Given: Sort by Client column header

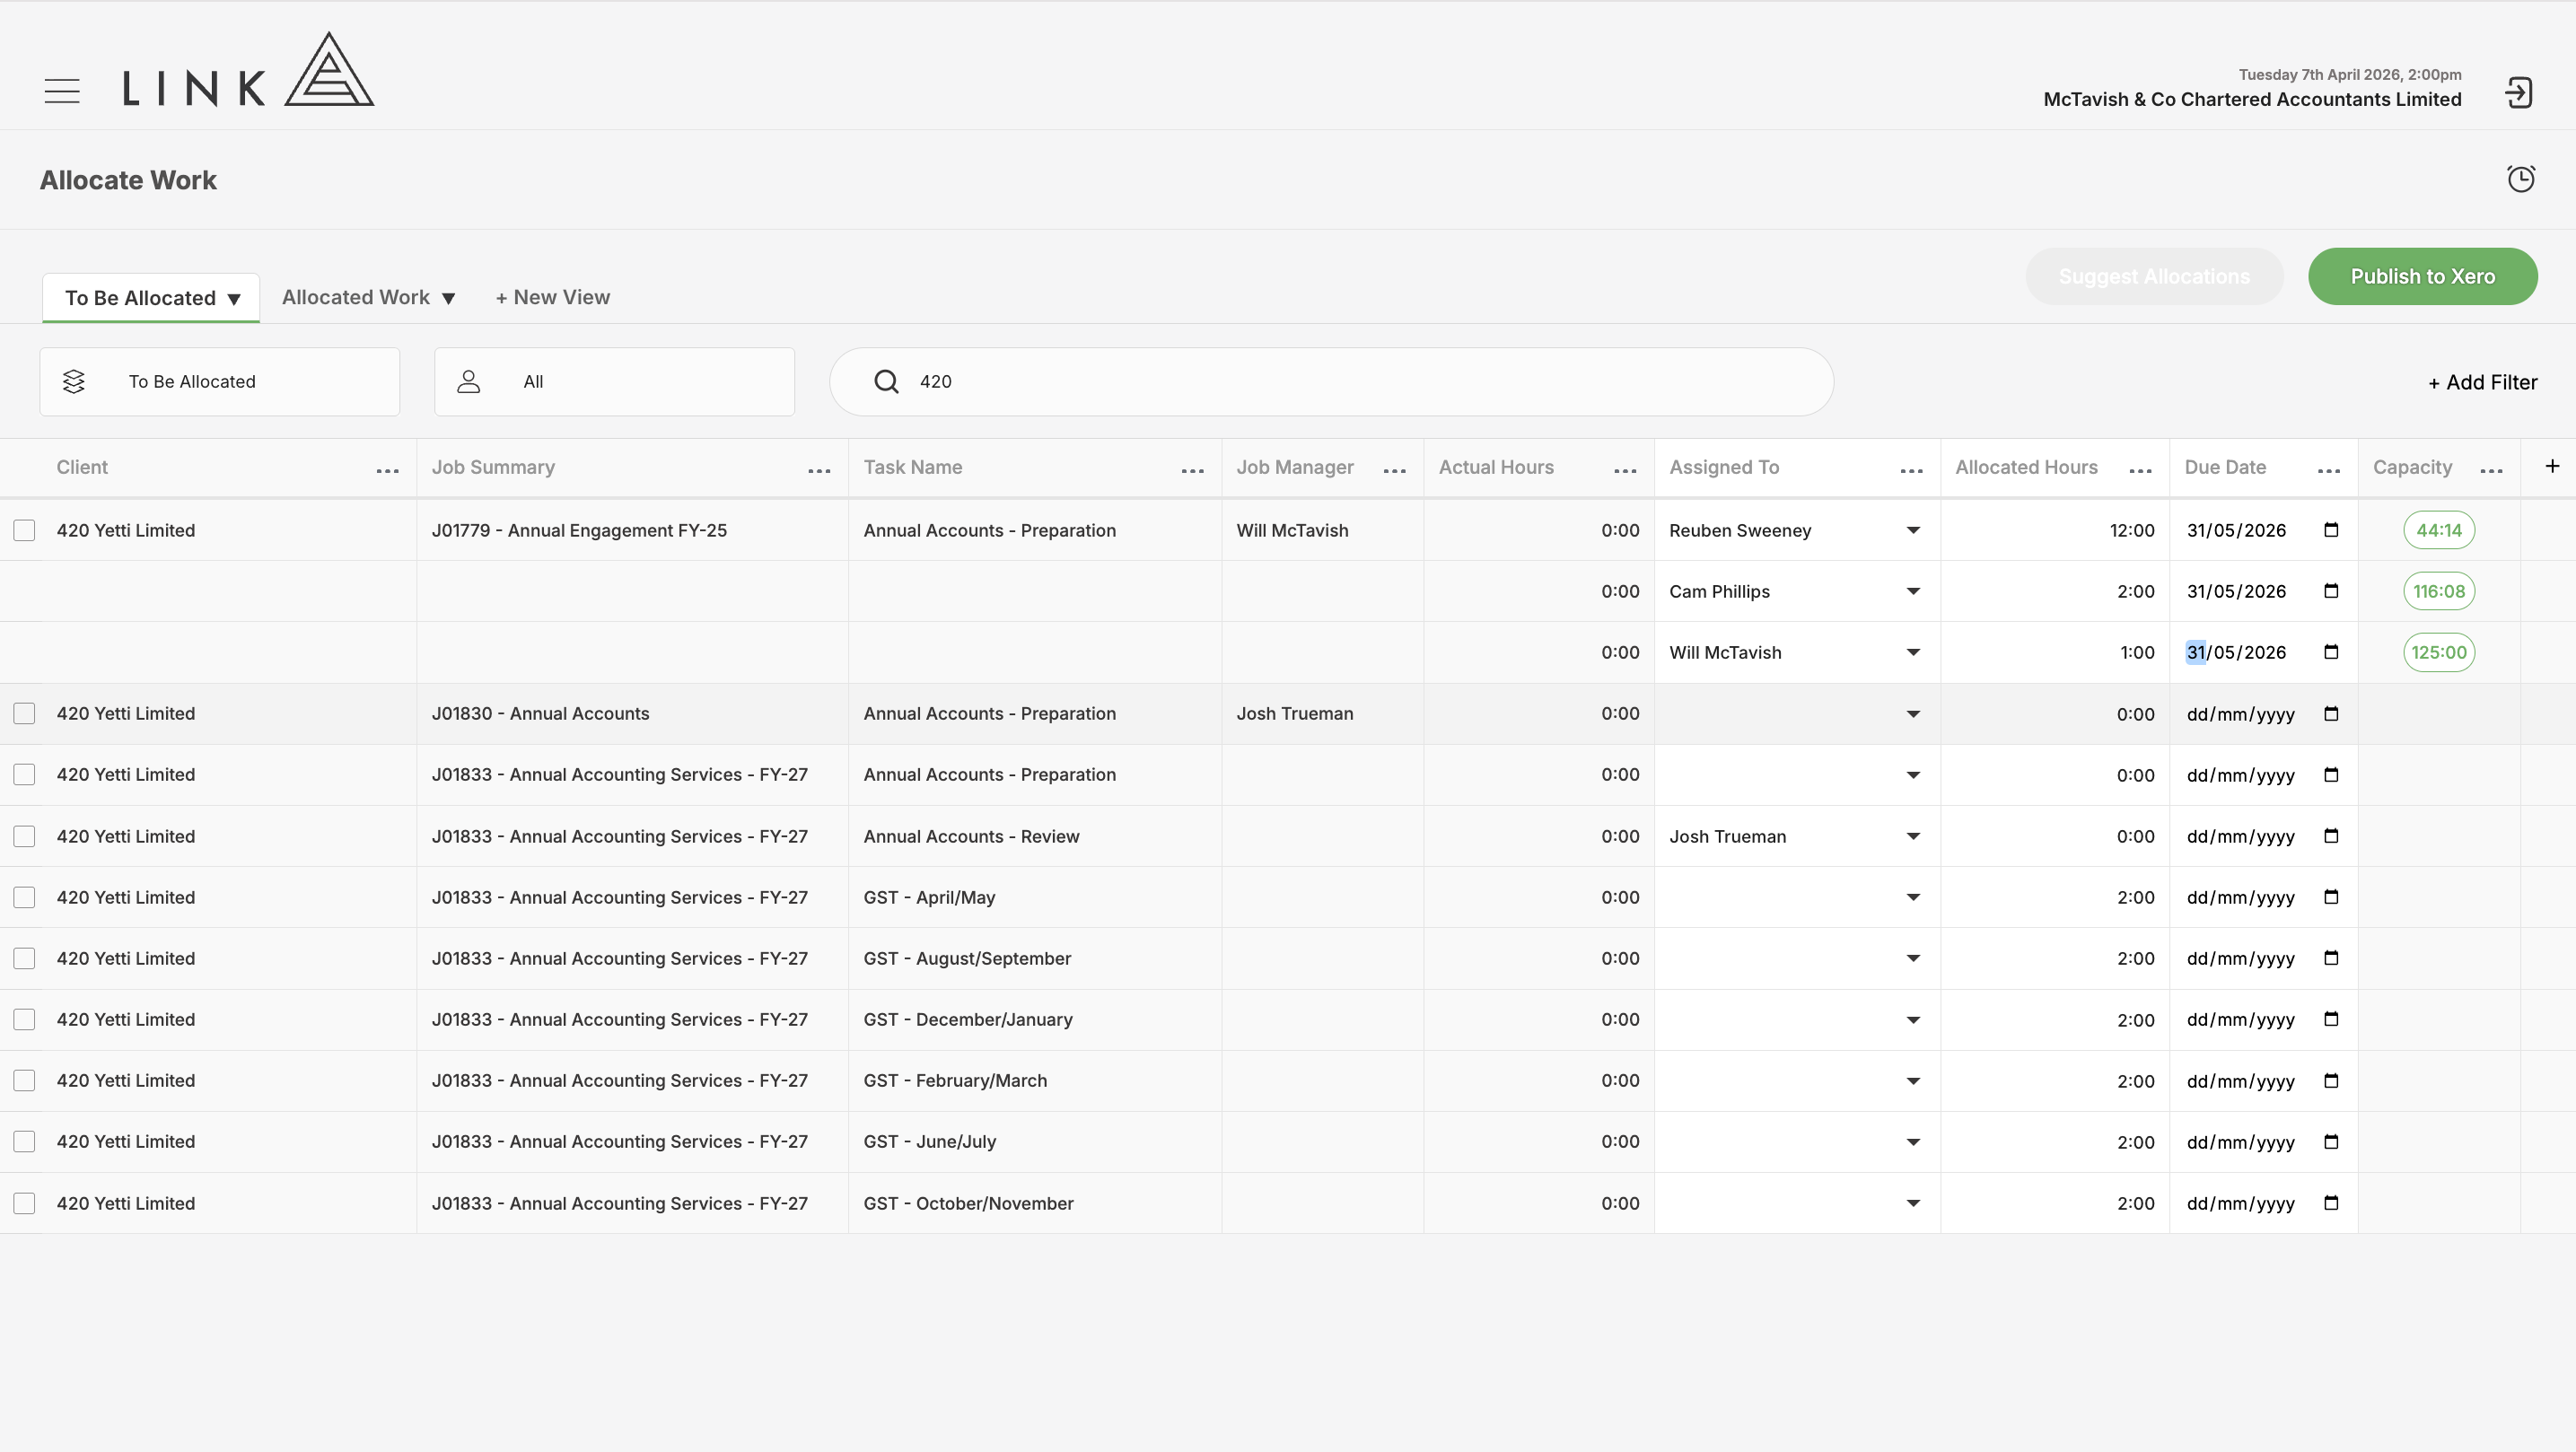Looking at the screenshot, I should tap(82, 468).
